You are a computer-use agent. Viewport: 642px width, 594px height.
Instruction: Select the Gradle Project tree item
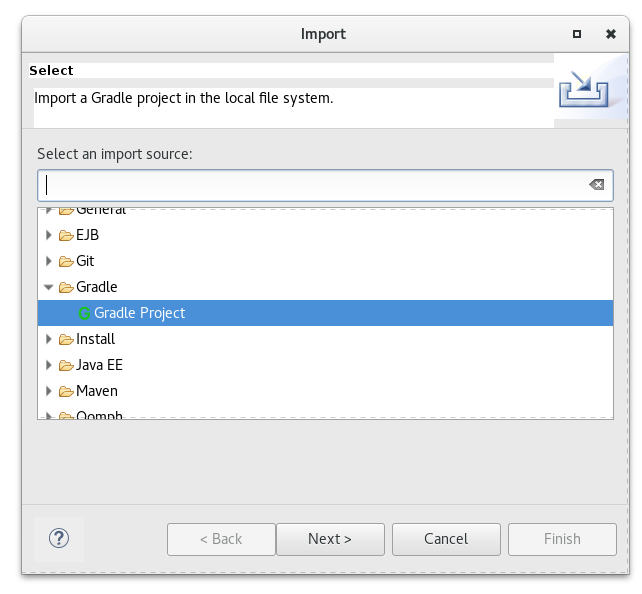coord(140,313)
